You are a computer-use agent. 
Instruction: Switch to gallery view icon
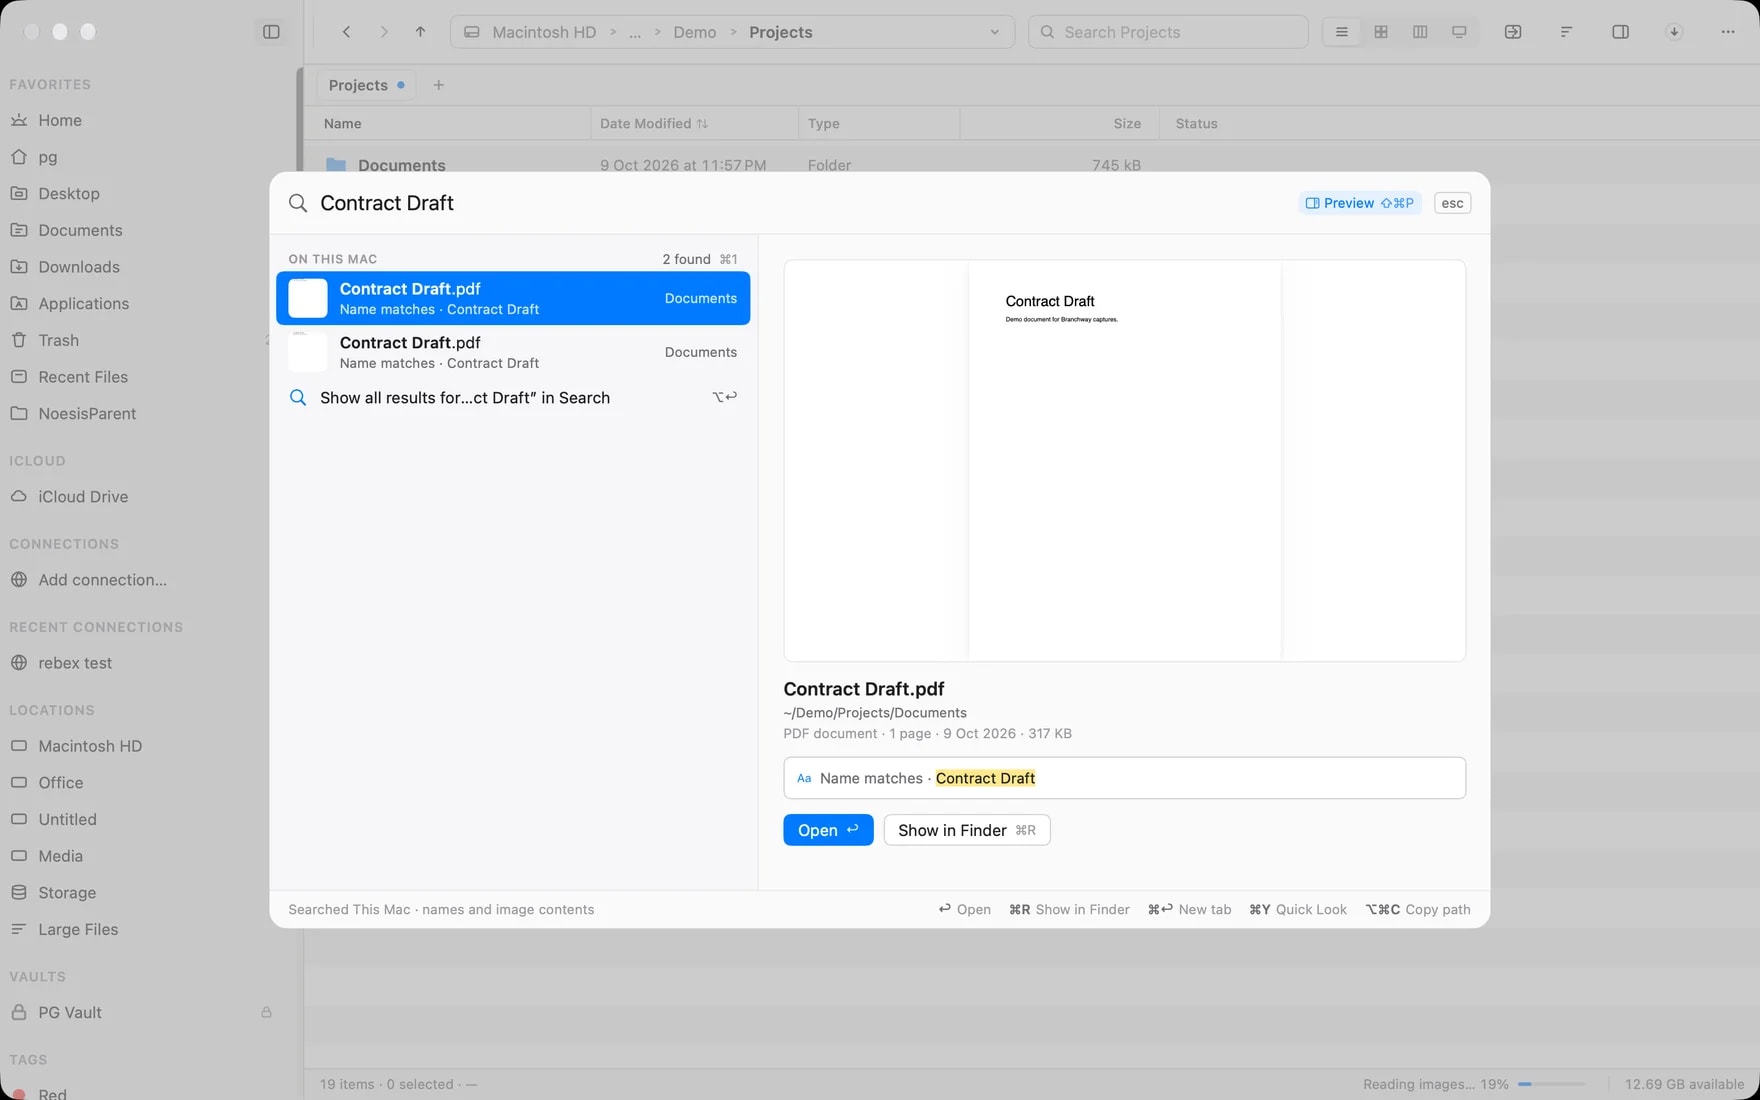point(1459,32)
